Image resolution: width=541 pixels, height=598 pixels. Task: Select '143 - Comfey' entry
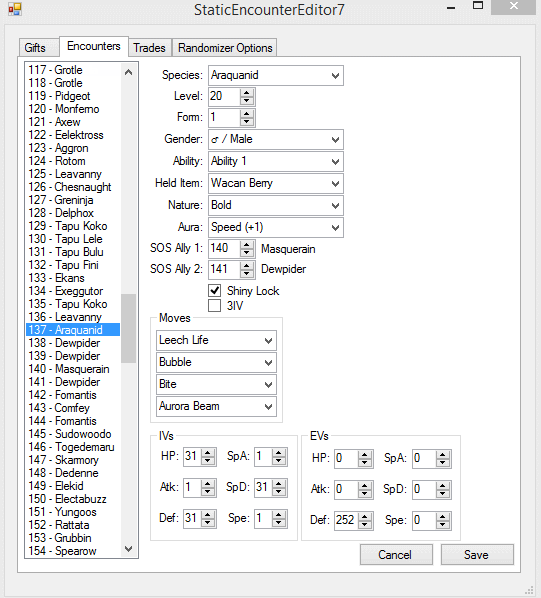73,408
